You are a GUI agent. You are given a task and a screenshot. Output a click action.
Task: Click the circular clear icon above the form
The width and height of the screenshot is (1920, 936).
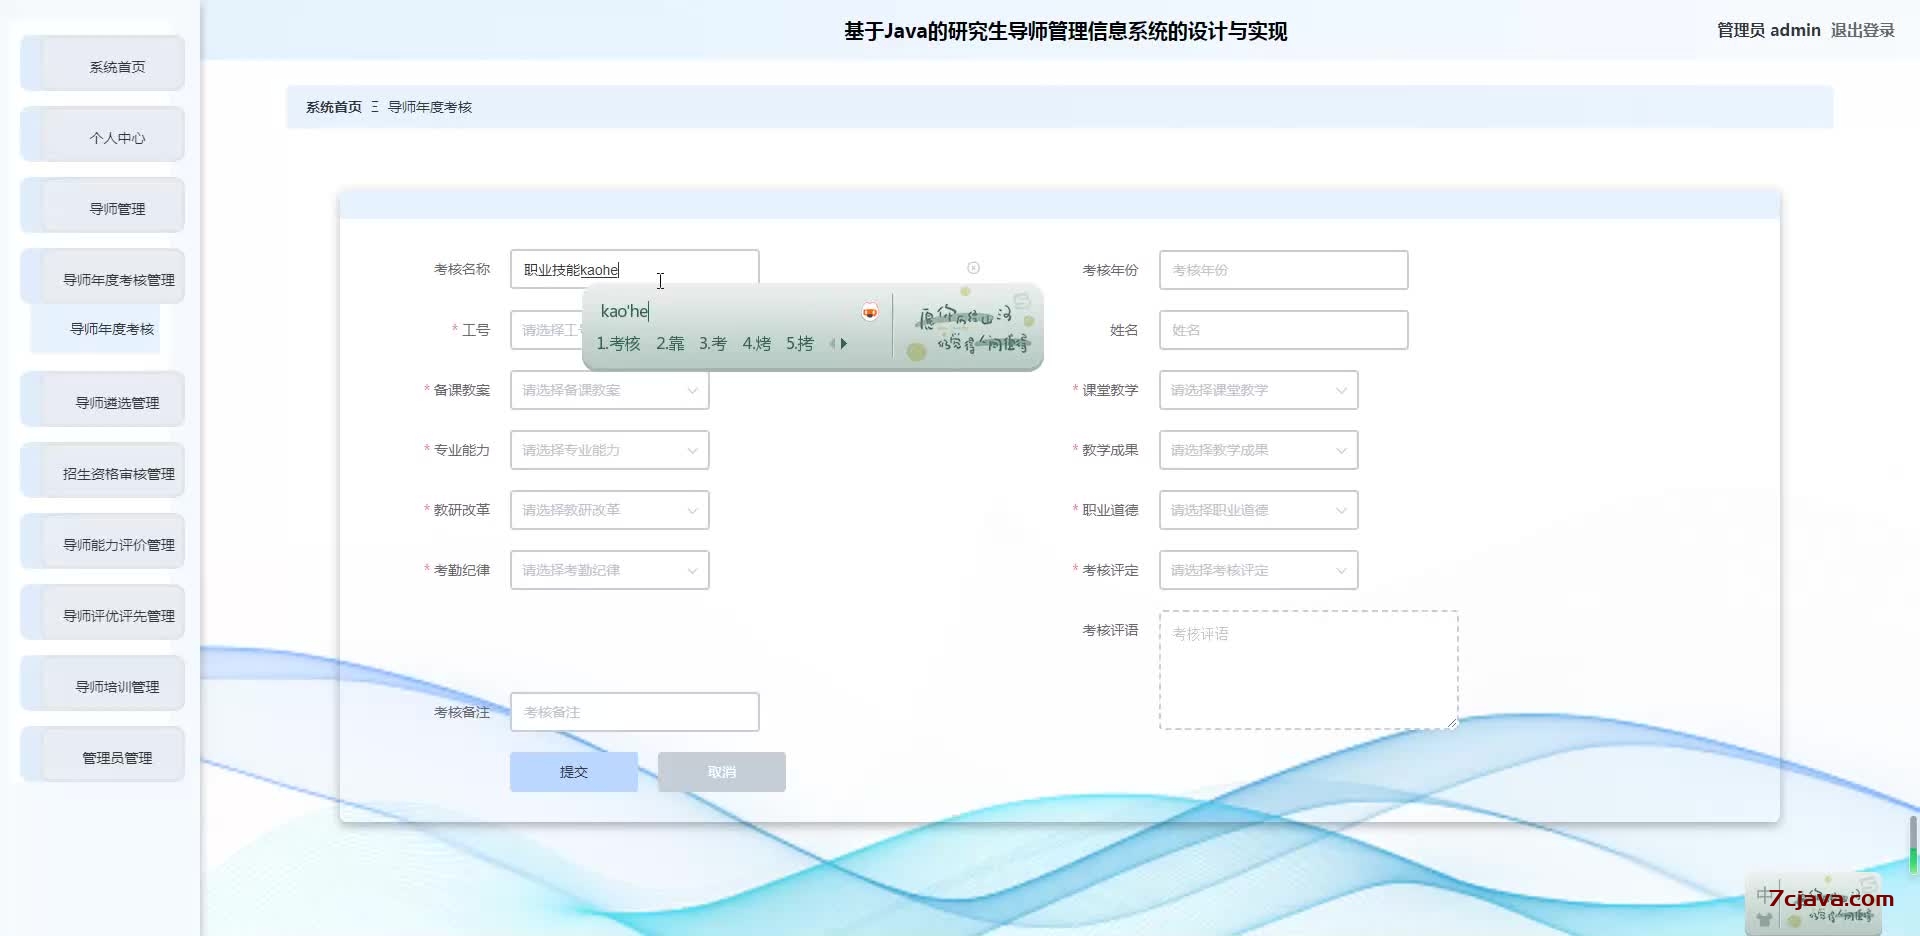973,268
